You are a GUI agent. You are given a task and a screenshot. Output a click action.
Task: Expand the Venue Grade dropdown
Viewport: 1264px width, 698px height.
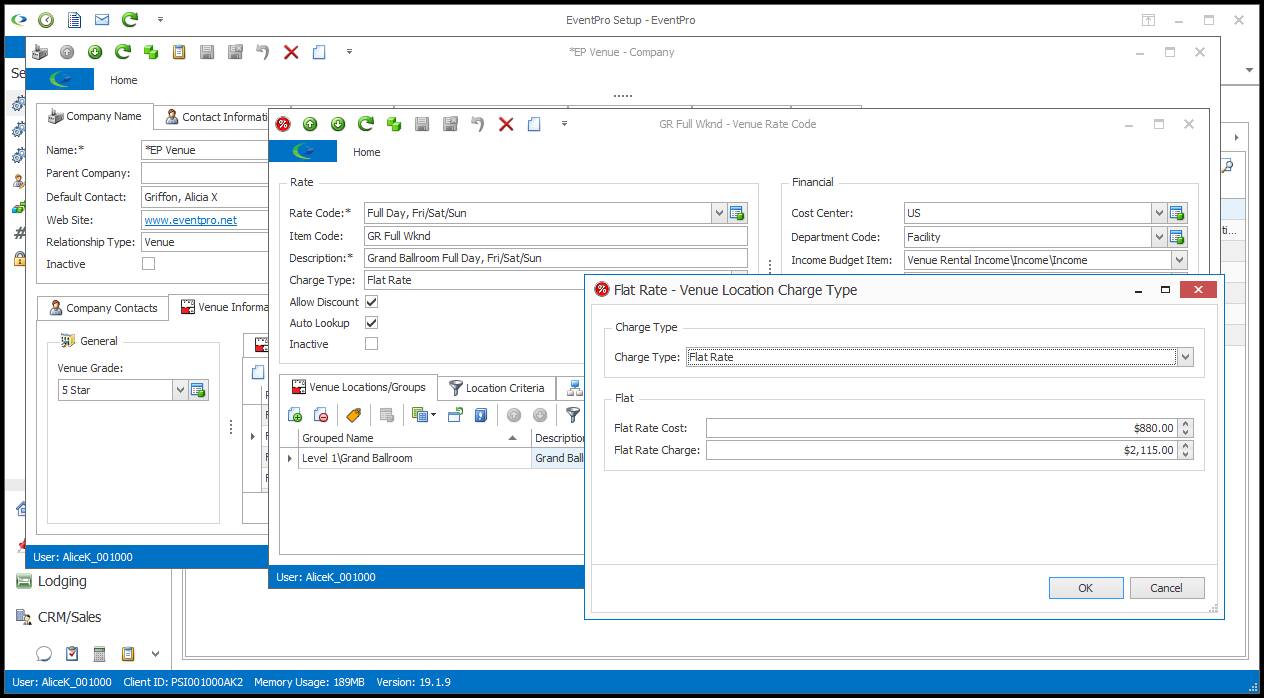pos(181,390)
